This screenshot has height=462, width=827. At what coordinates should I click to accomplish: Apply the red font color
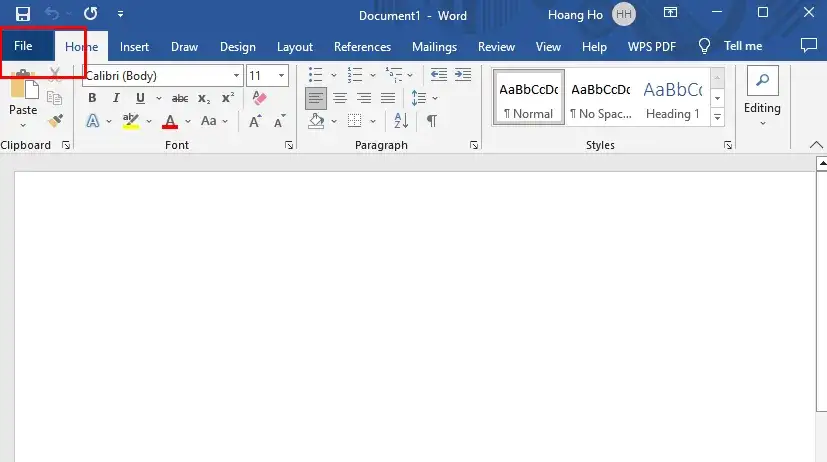(x=170, y=121)
